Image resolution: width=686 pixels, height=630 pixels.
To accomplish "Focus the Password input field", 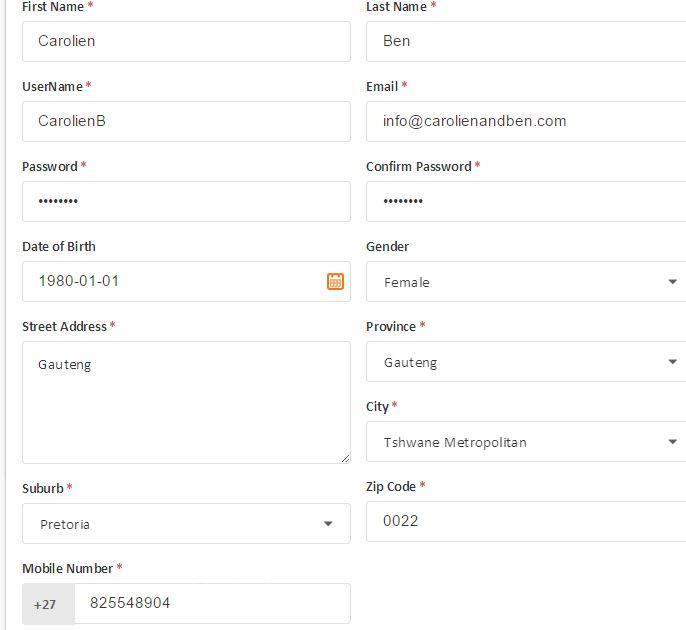I will [x=186, y=201].
